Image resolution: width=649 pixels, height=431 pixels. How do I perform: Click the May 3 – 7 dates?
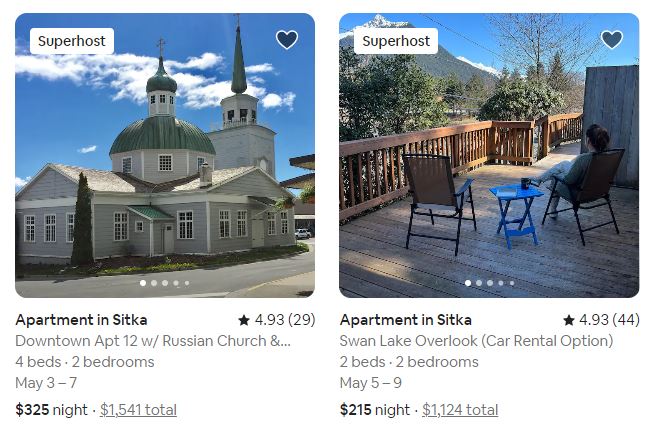(46, 383)
